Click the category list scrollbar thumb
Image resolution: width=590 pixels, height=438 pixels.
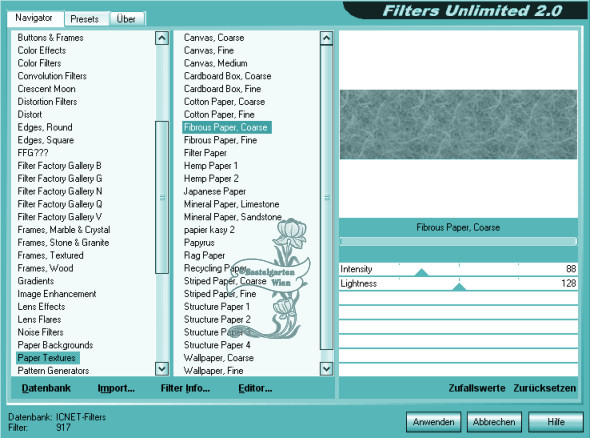point(162,197)
